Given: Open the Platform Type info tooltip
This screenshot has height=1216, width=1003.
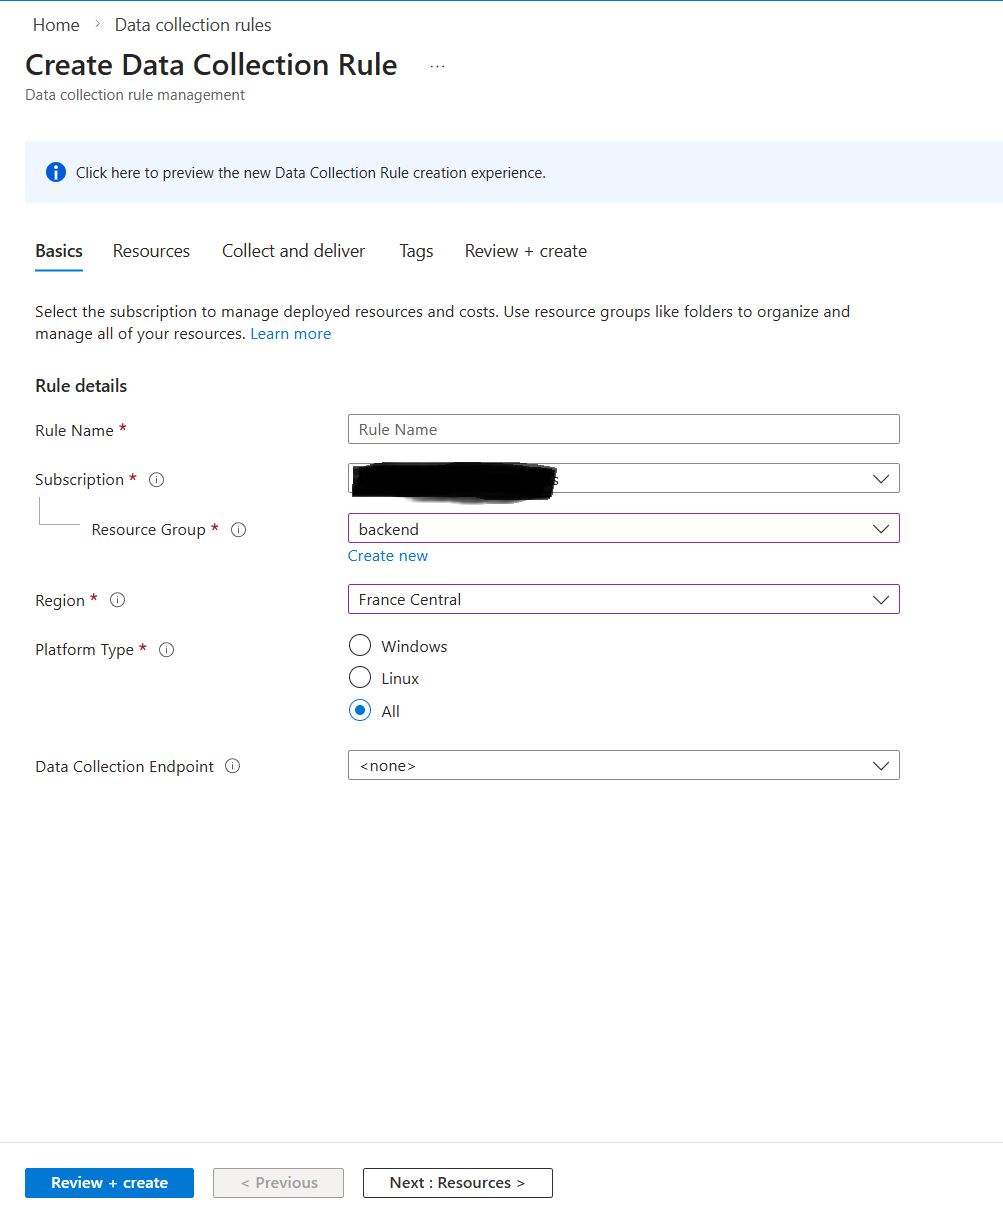Looking at the screenshot, I should tap(166, 650).
